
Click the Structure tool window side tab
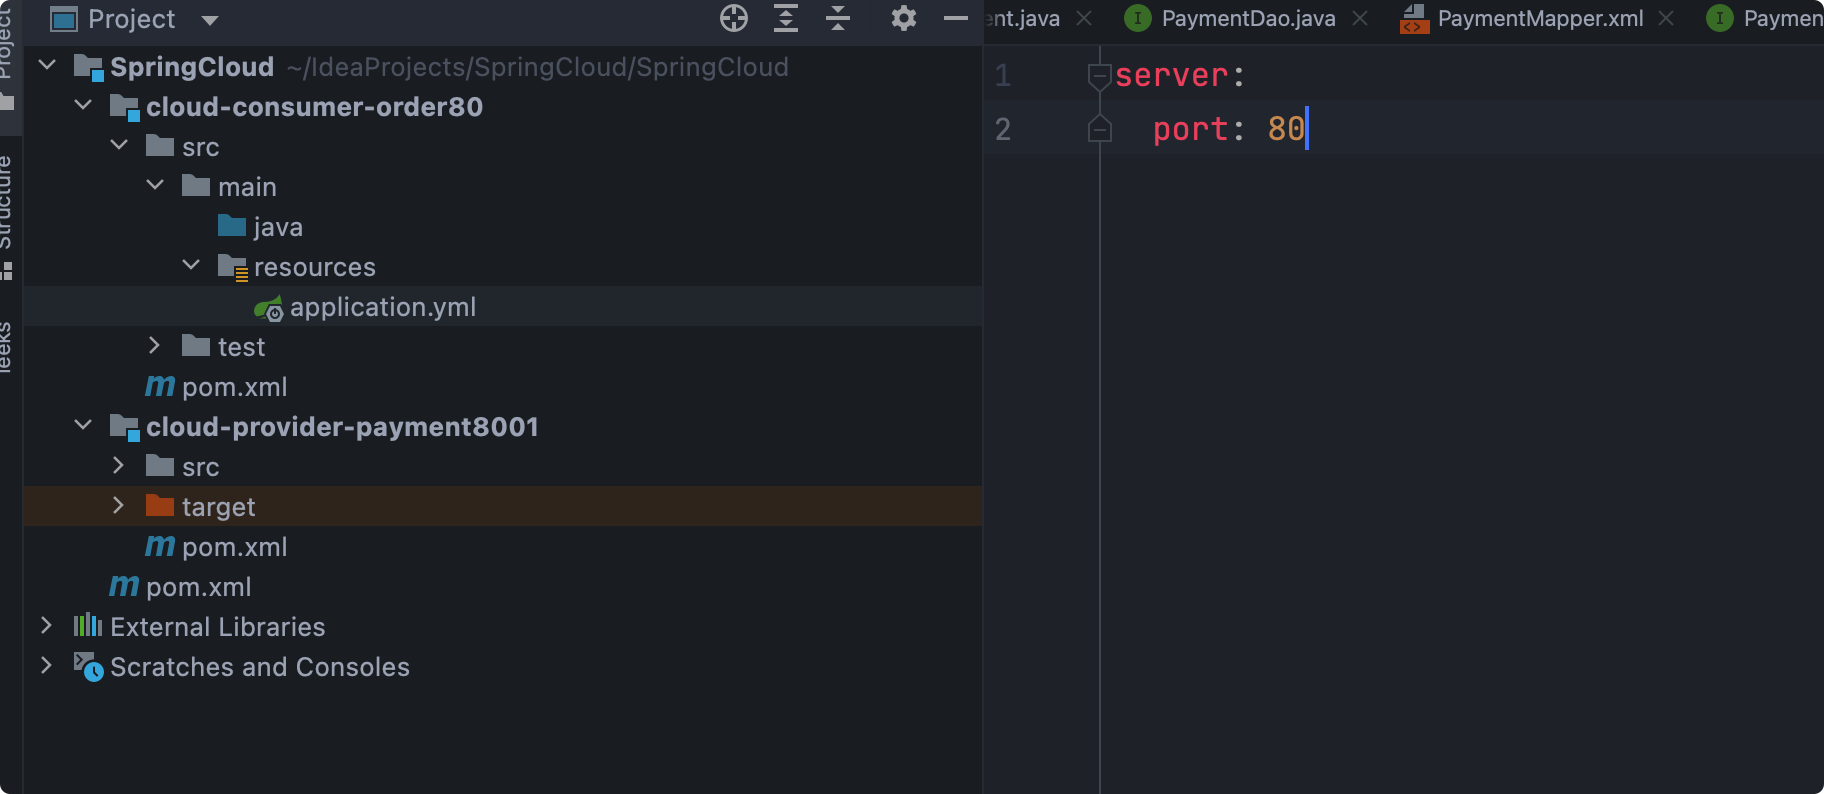pos(6,205)
